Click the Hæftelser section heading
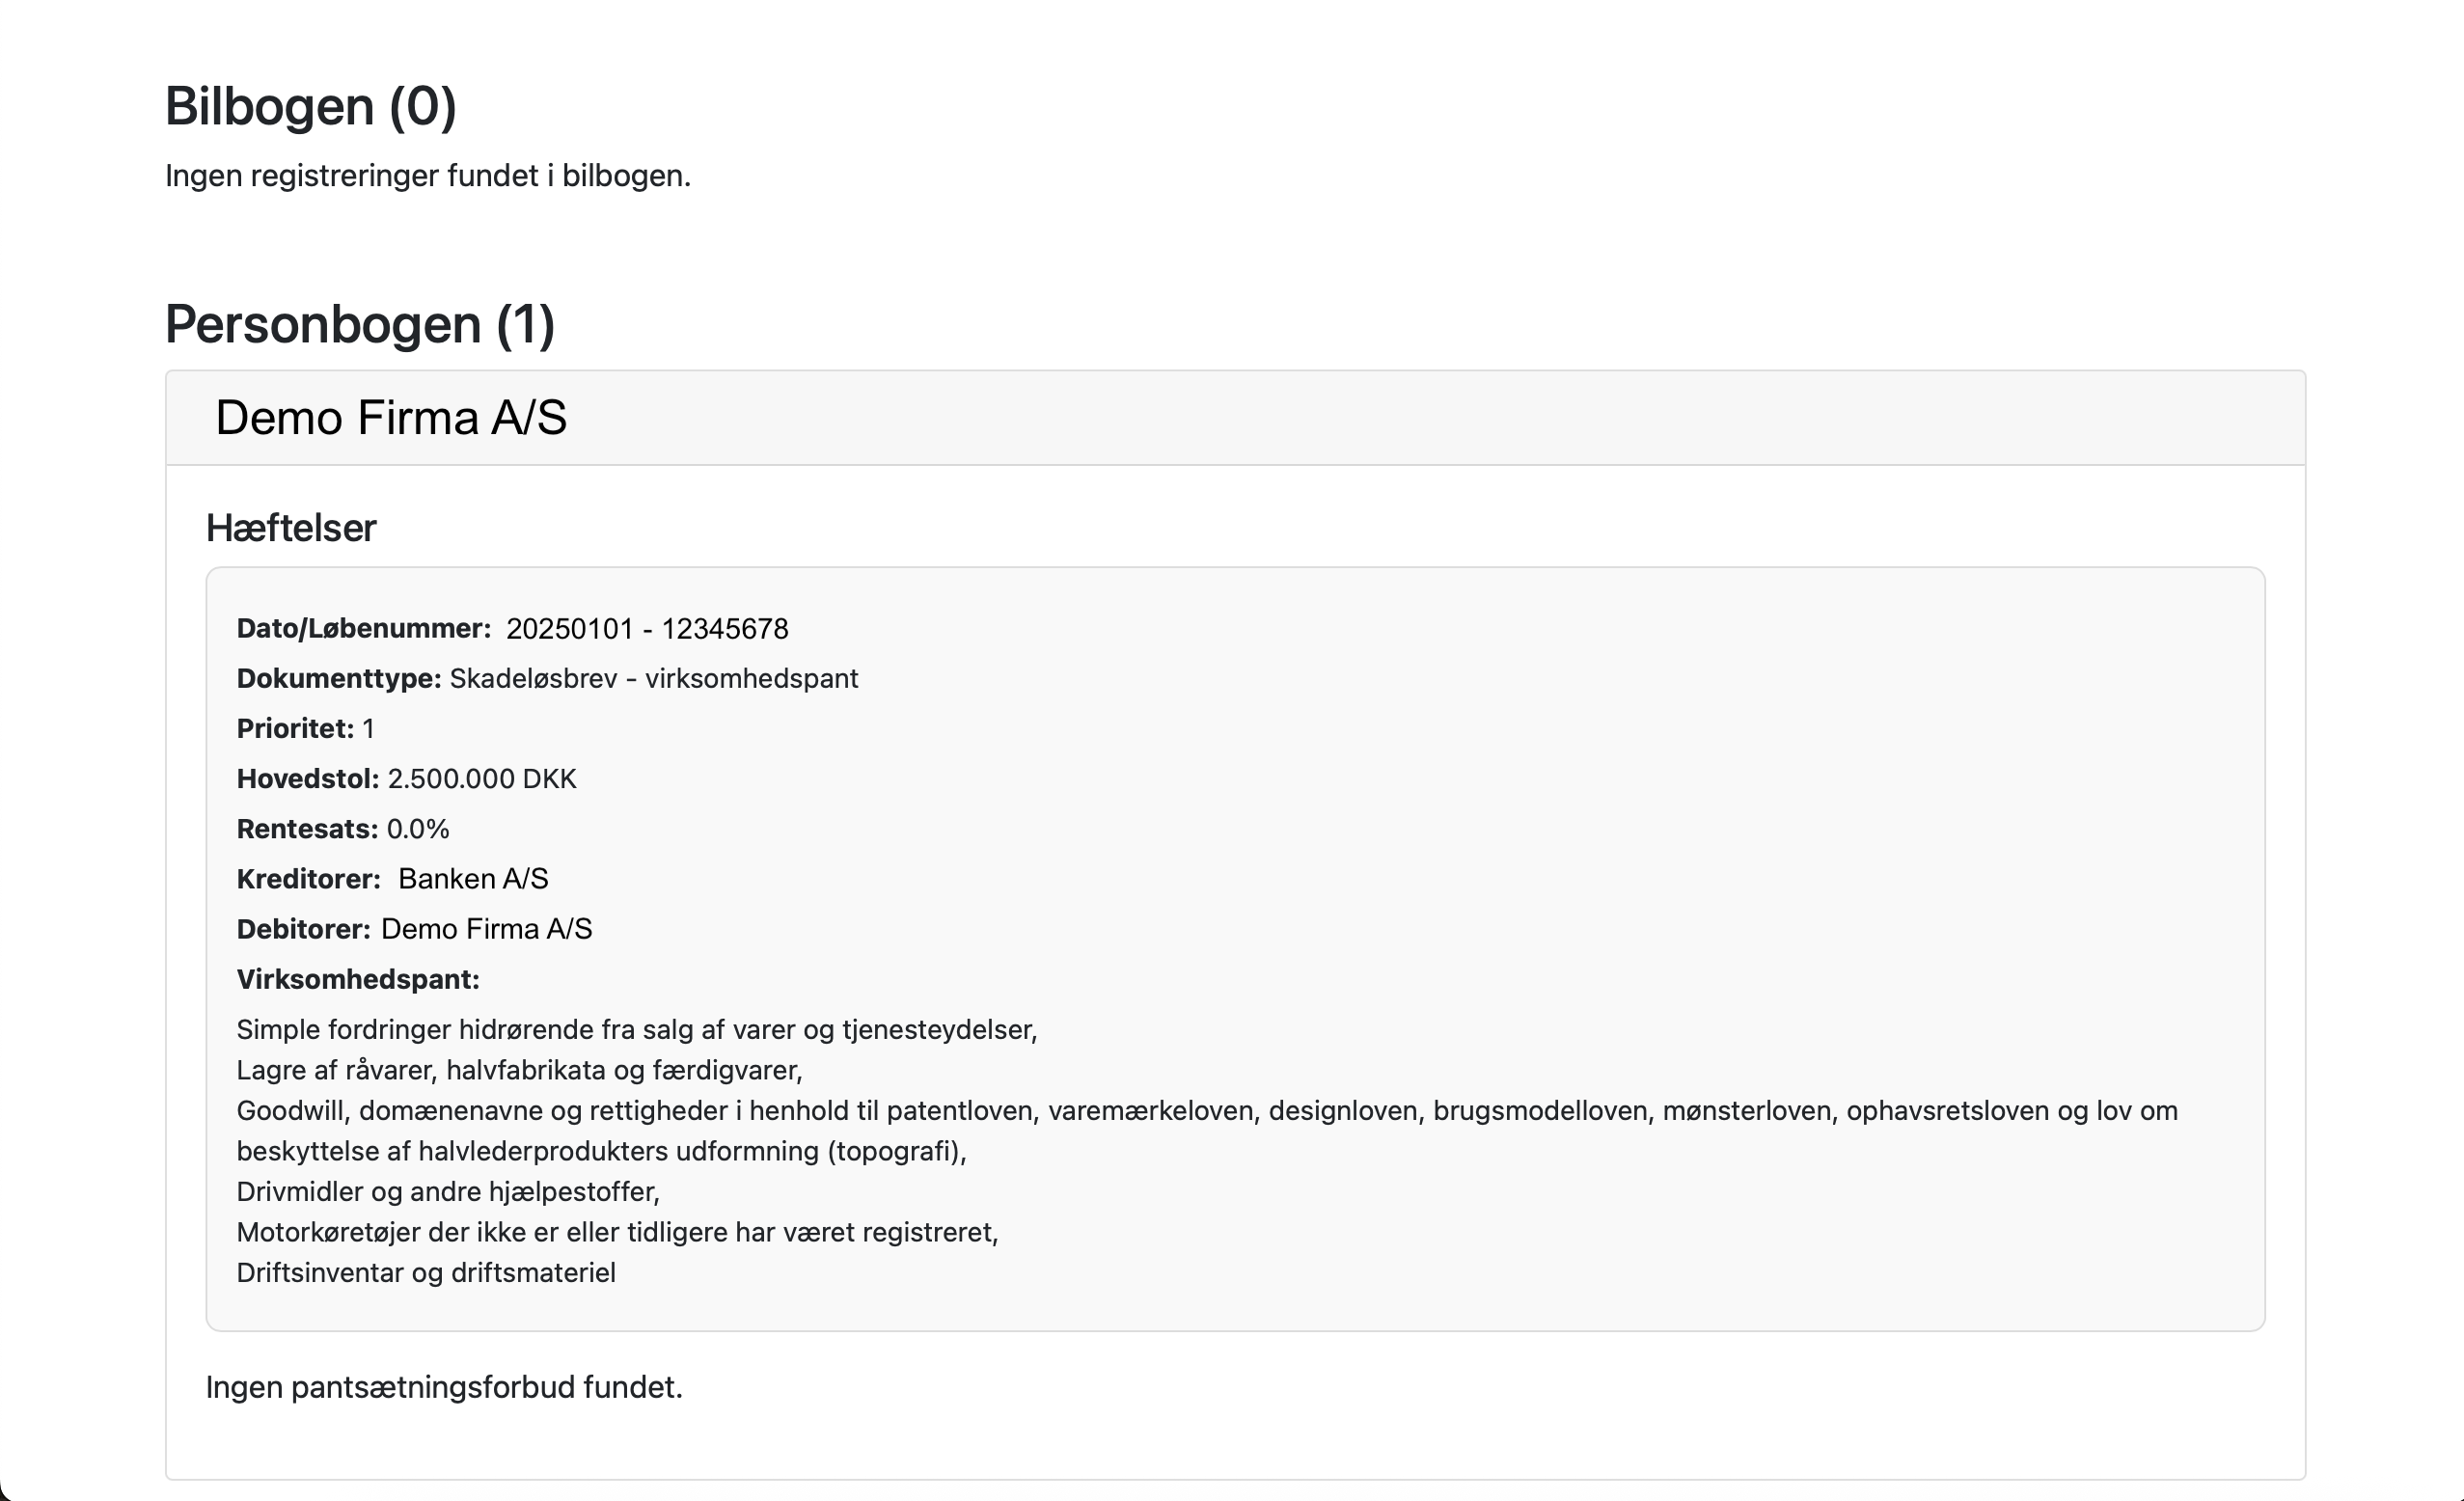 (291, 528)
